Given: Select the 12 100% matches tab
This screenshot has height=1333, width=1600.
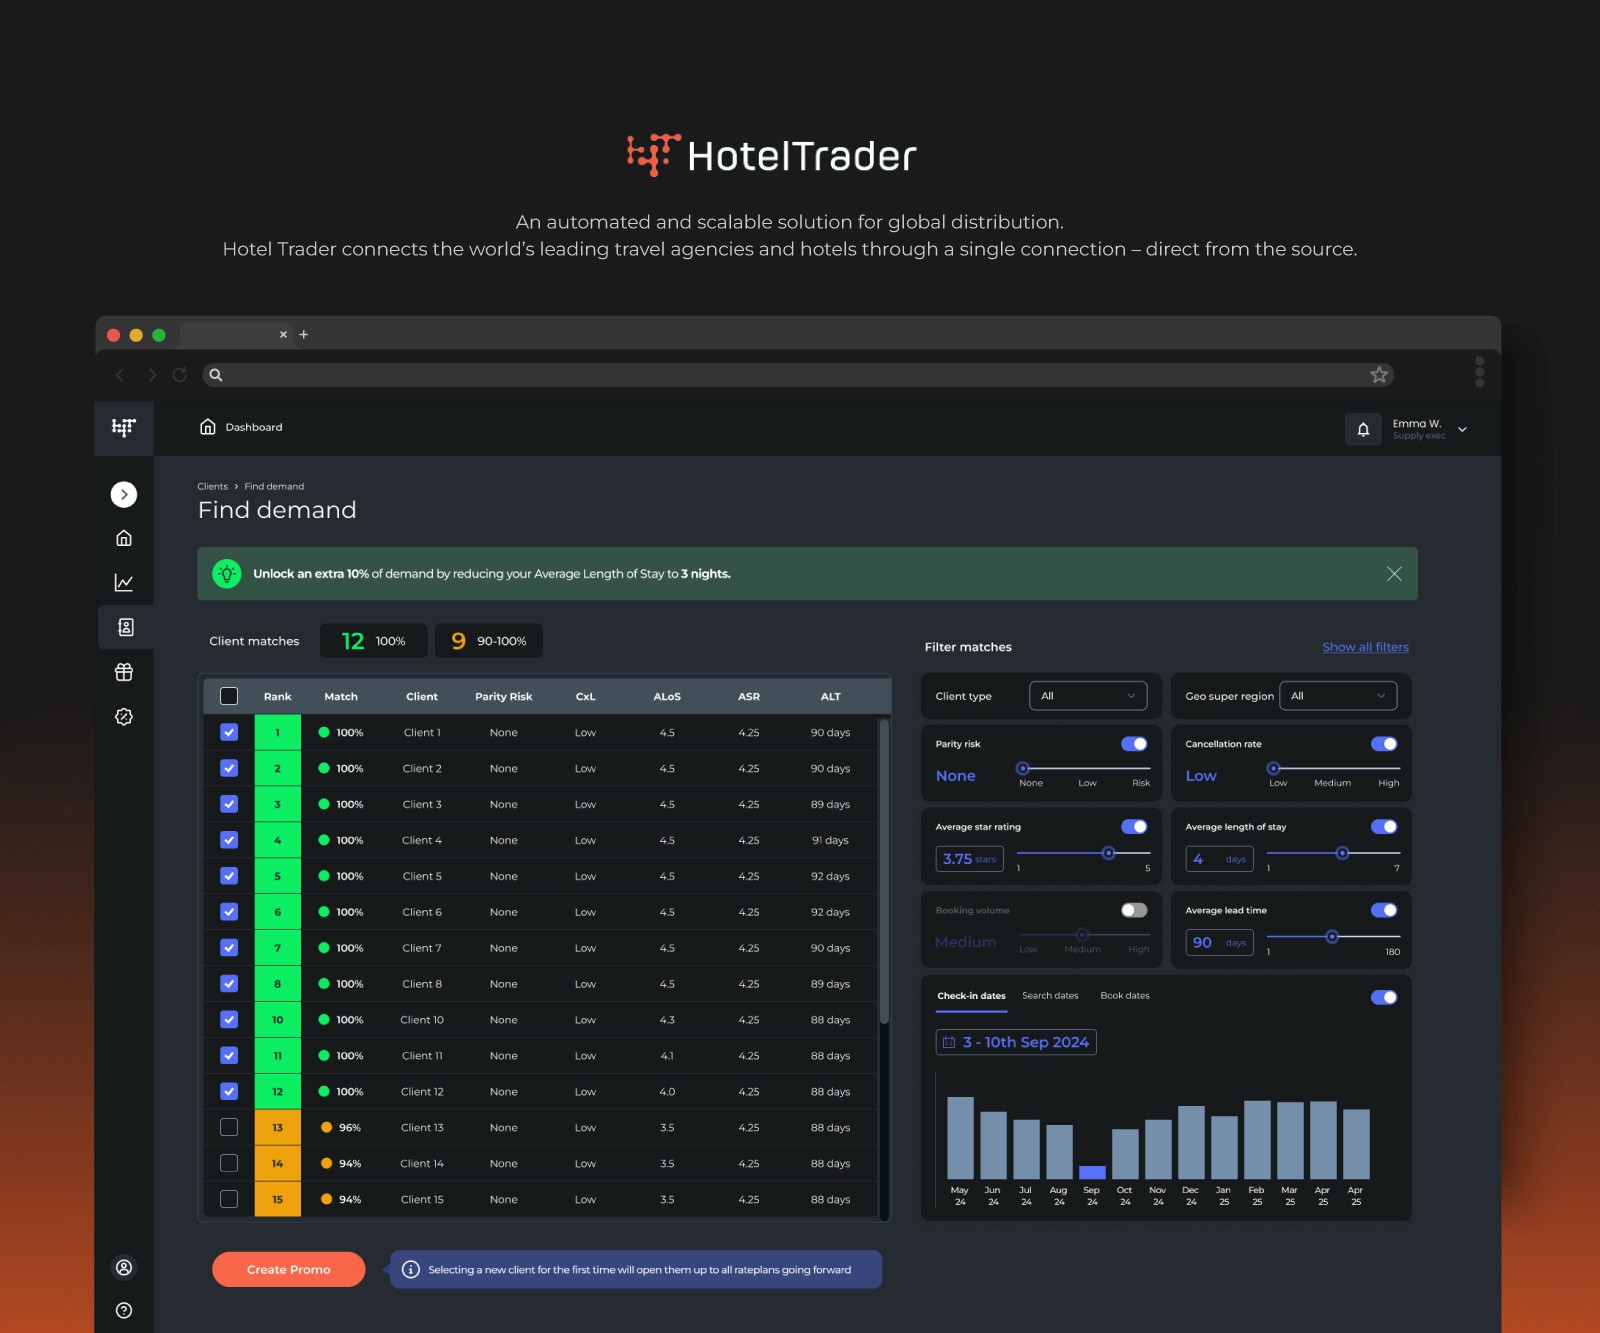Looking at the screenshot, I should point(373,641).
